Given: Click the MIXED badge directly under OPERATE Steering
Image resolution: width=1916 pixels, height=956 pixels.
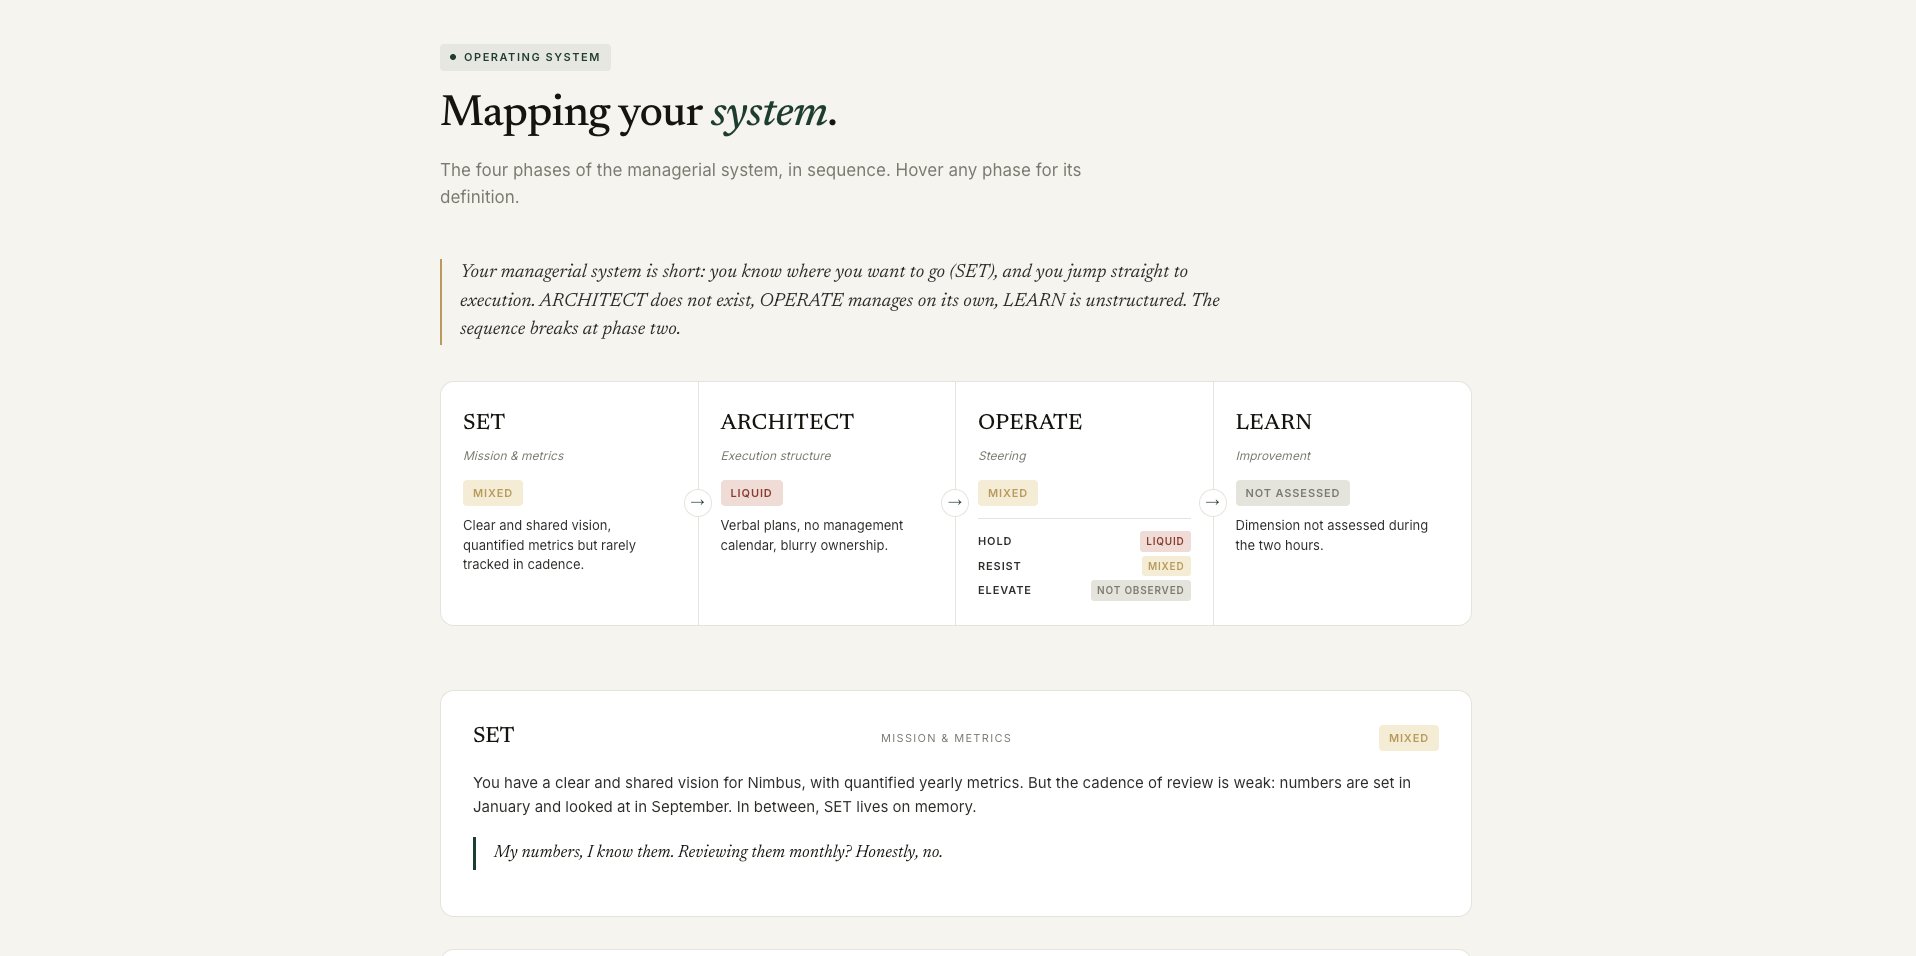Looking at the screenshot, I should coord(1008,493).
